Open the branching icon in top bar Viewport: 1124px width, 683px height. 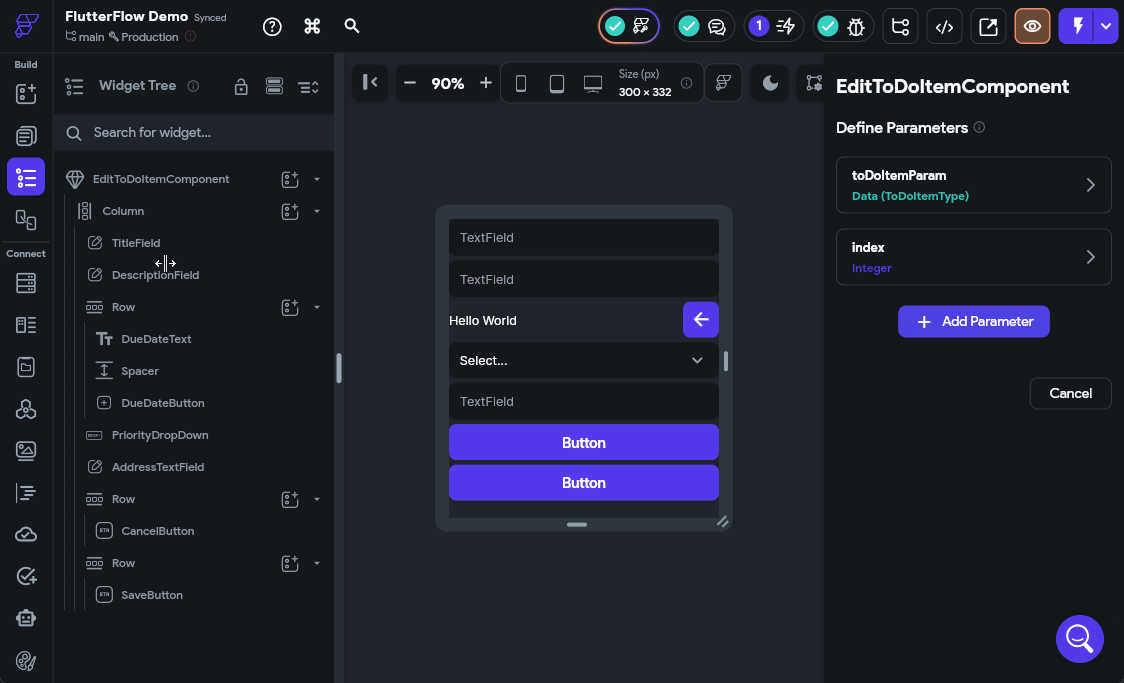[900, 27]
